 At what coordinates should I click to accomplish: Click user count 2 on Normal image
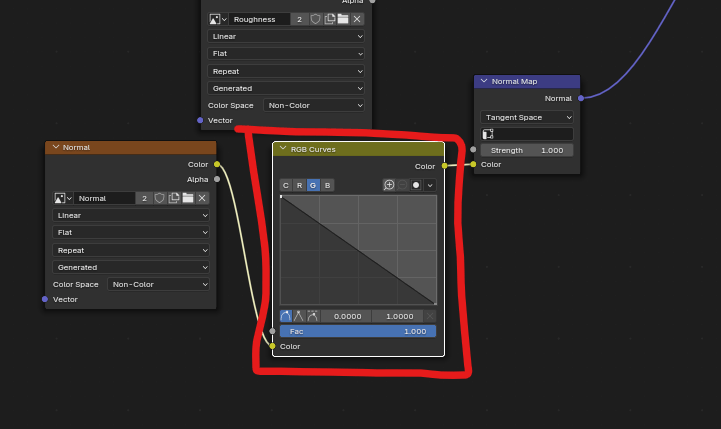(144, 198)
